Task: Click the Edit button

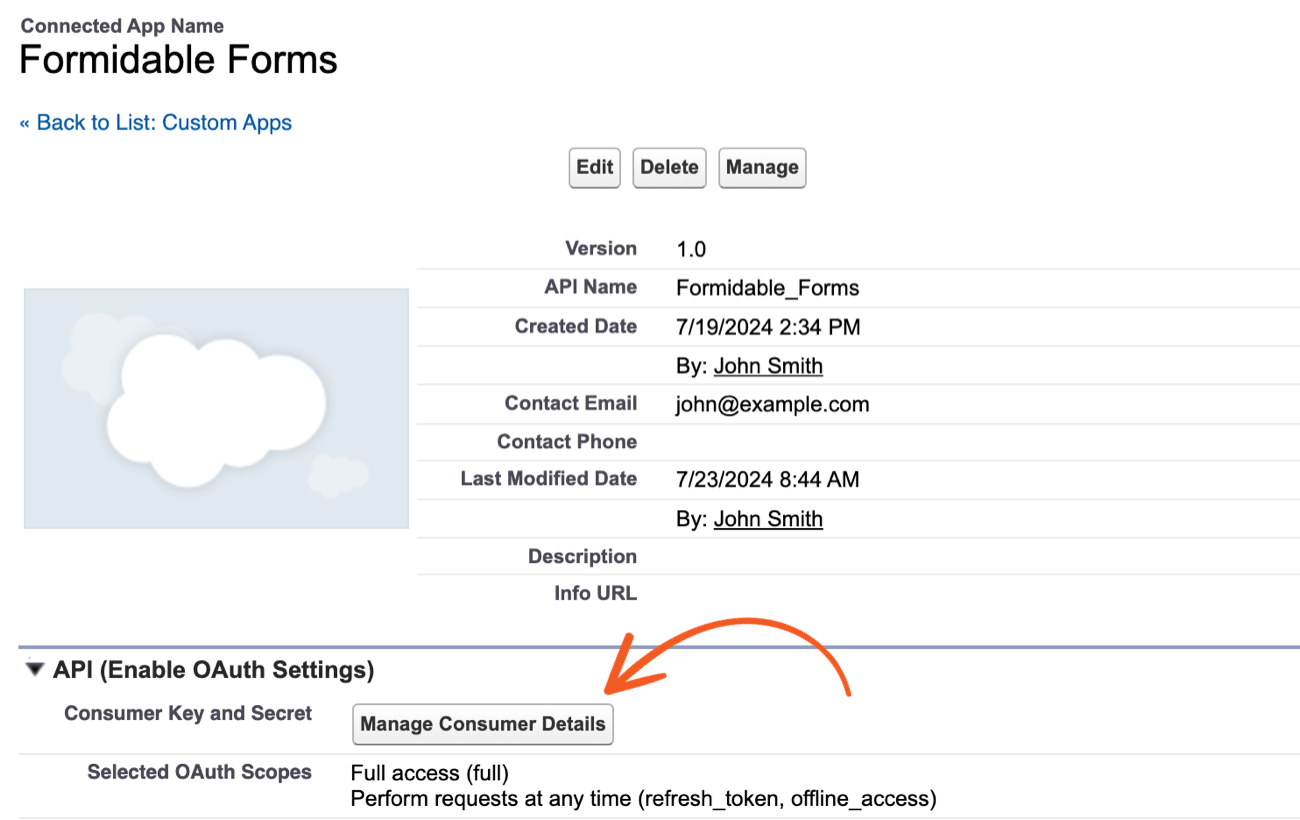Action: 595,167
